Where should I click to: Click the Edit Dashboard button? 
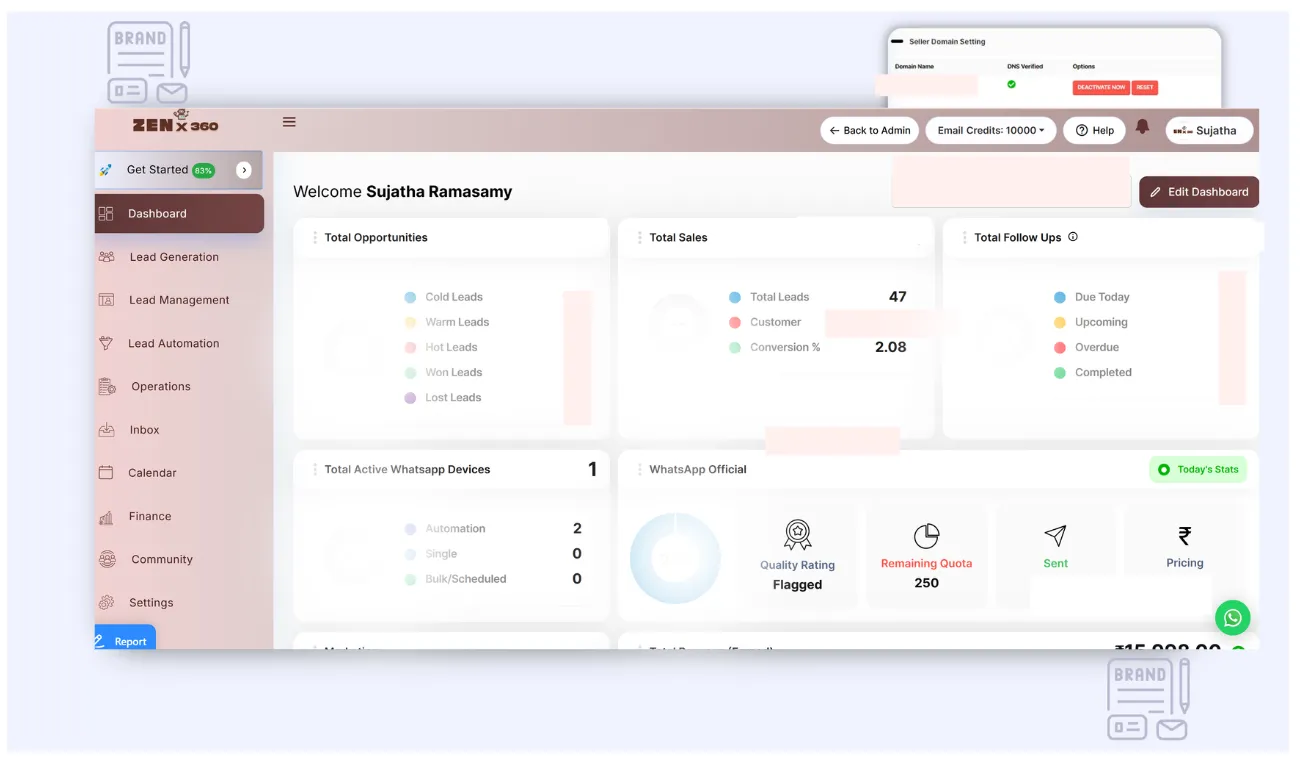[x=1198, y=192]
